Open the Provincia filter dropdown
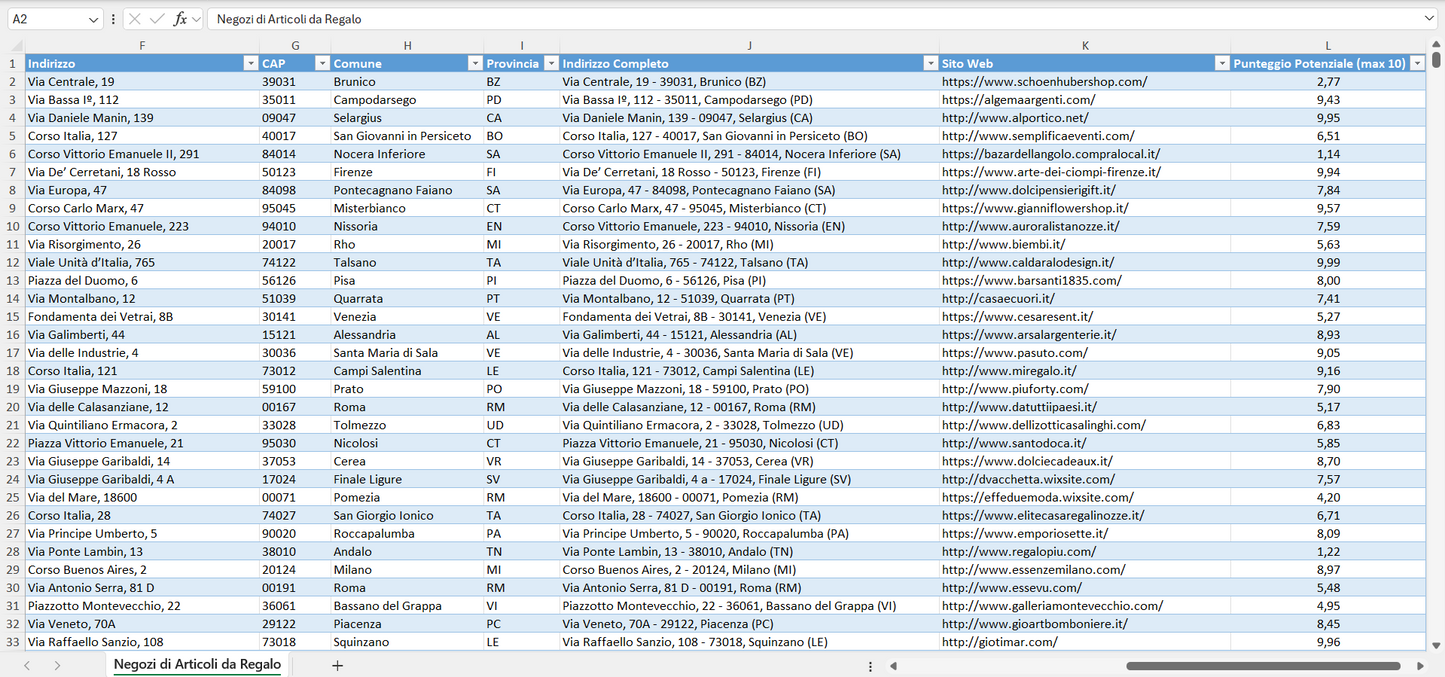Viewport: 1445px width, 677px height. coord(549,64)
